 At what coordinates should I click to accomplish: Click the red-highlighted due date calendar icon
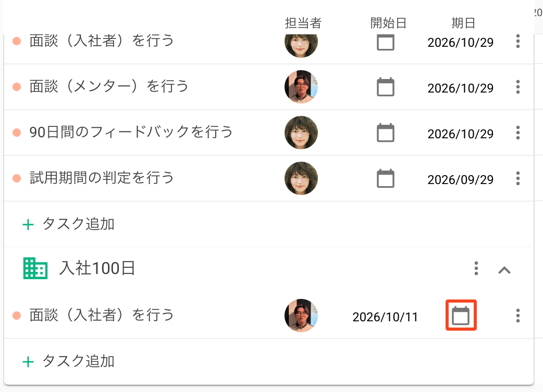coord(461,315)
